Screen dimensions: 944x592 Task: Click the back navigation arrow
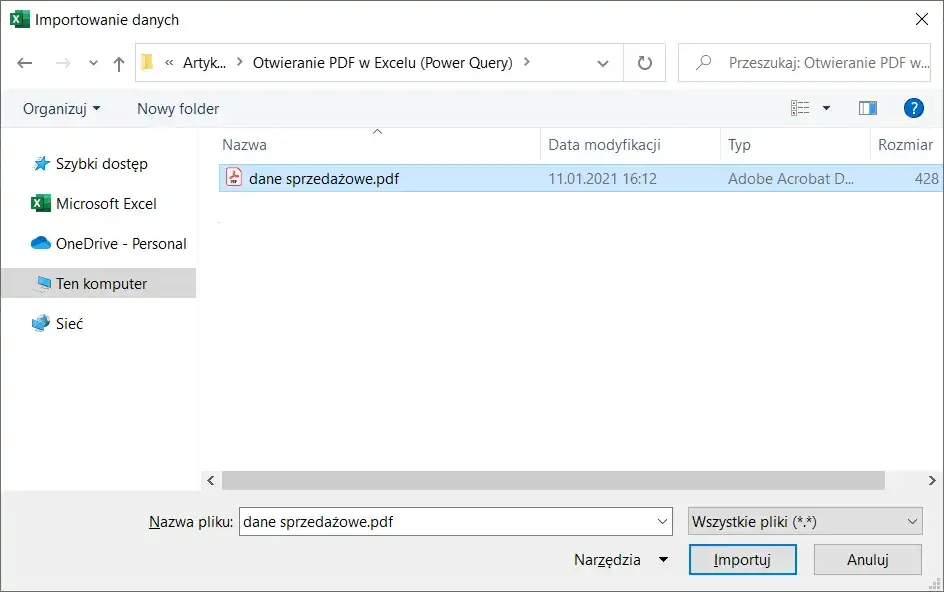pyautogui.click(x=24, y=62)
